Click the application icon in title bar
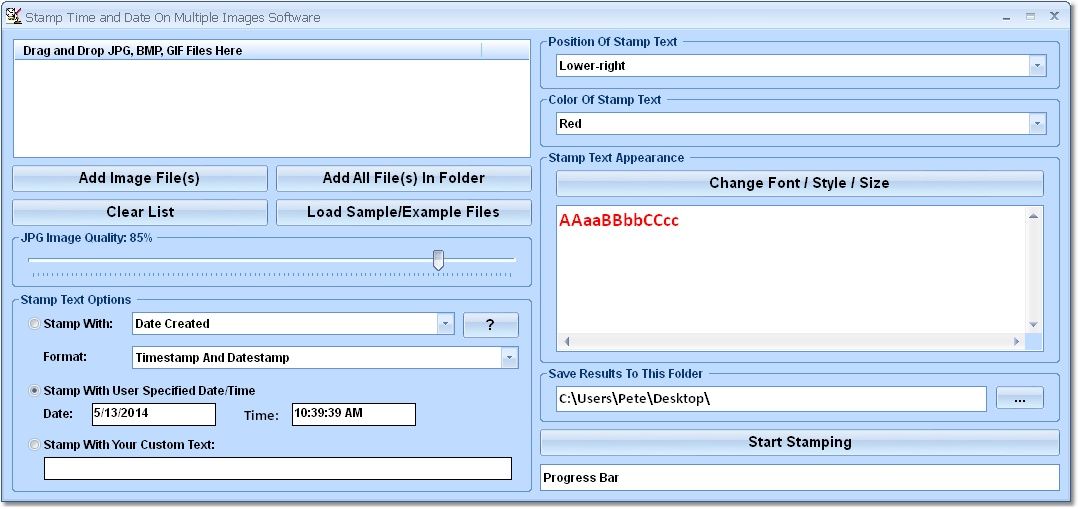Image resolution: width=1078 pixels, height=509 pixels. (13, 17)
